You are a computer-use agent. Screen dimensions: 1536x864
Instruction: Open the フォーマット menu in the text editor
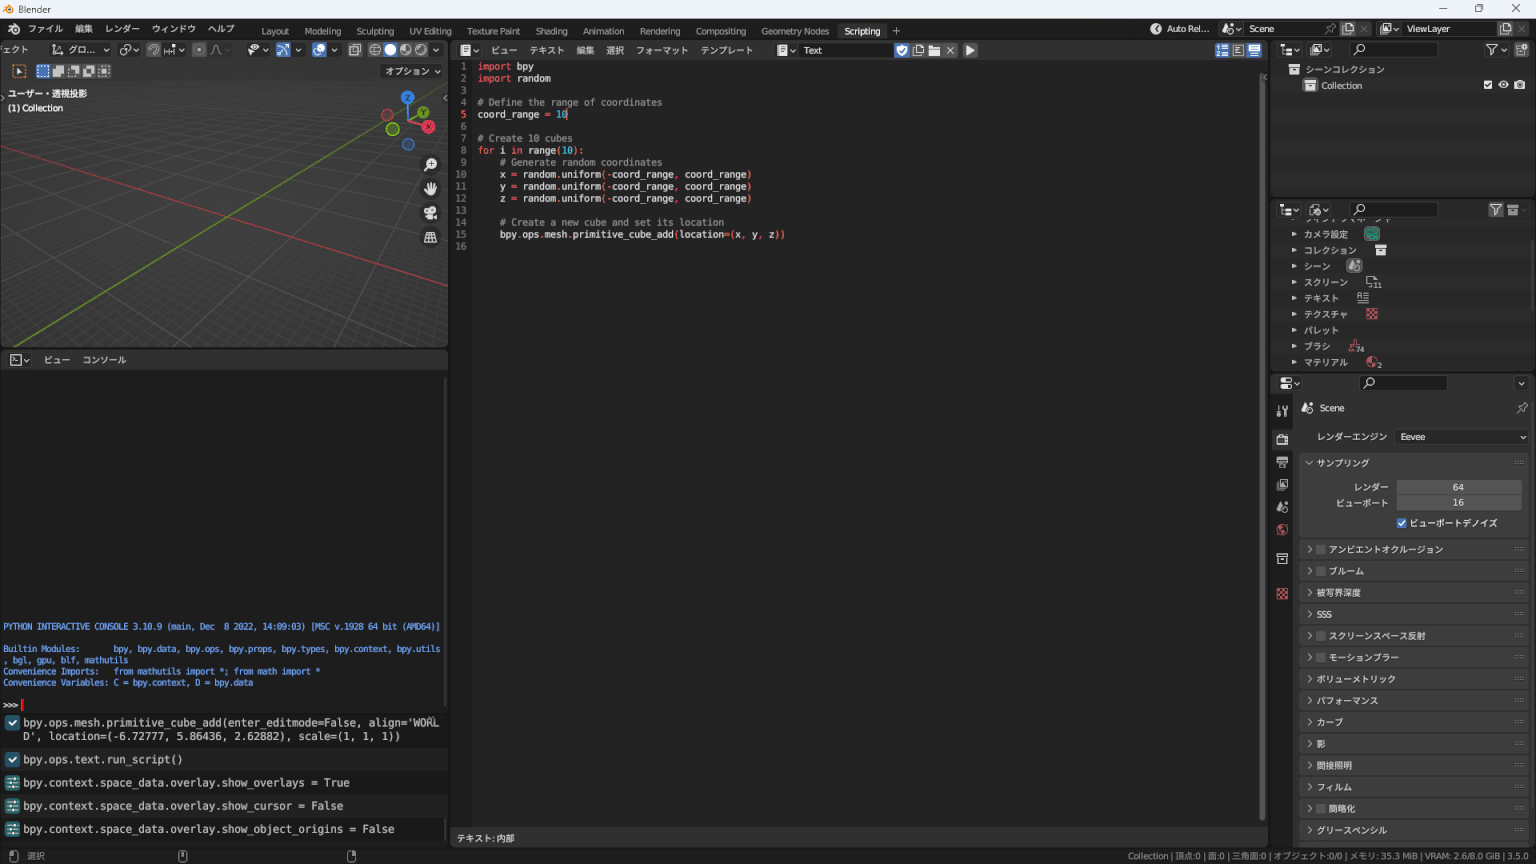662,49
